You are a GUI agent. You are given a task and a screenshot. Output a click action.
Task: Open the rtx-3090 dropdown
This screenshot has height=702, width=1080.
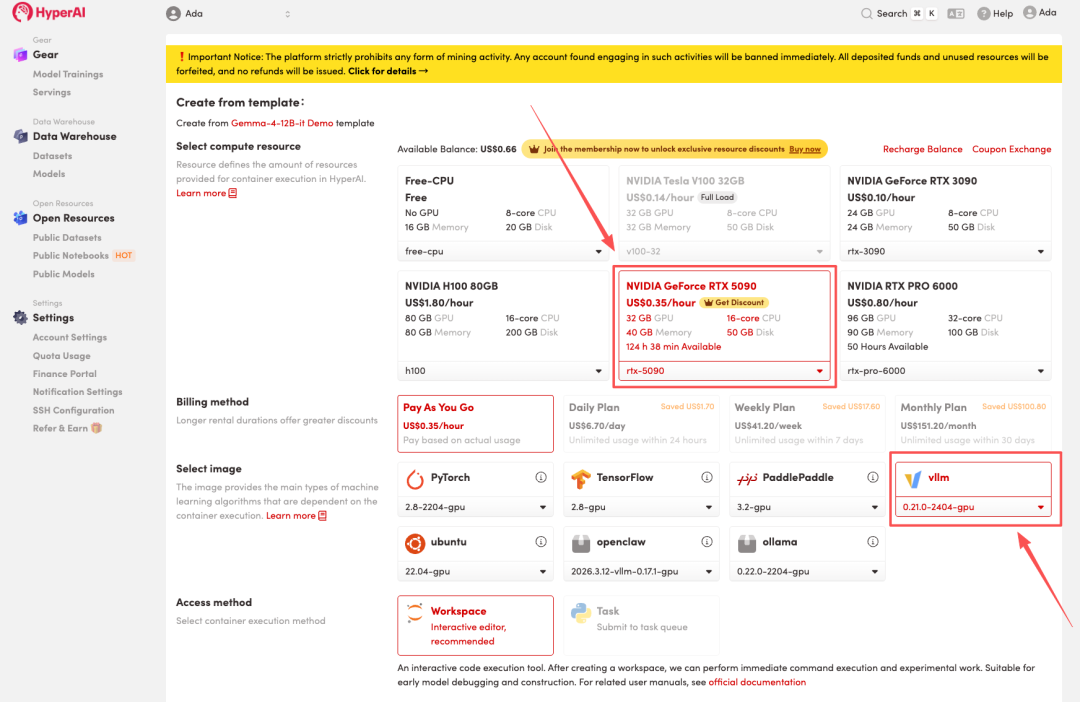[945, 251]
